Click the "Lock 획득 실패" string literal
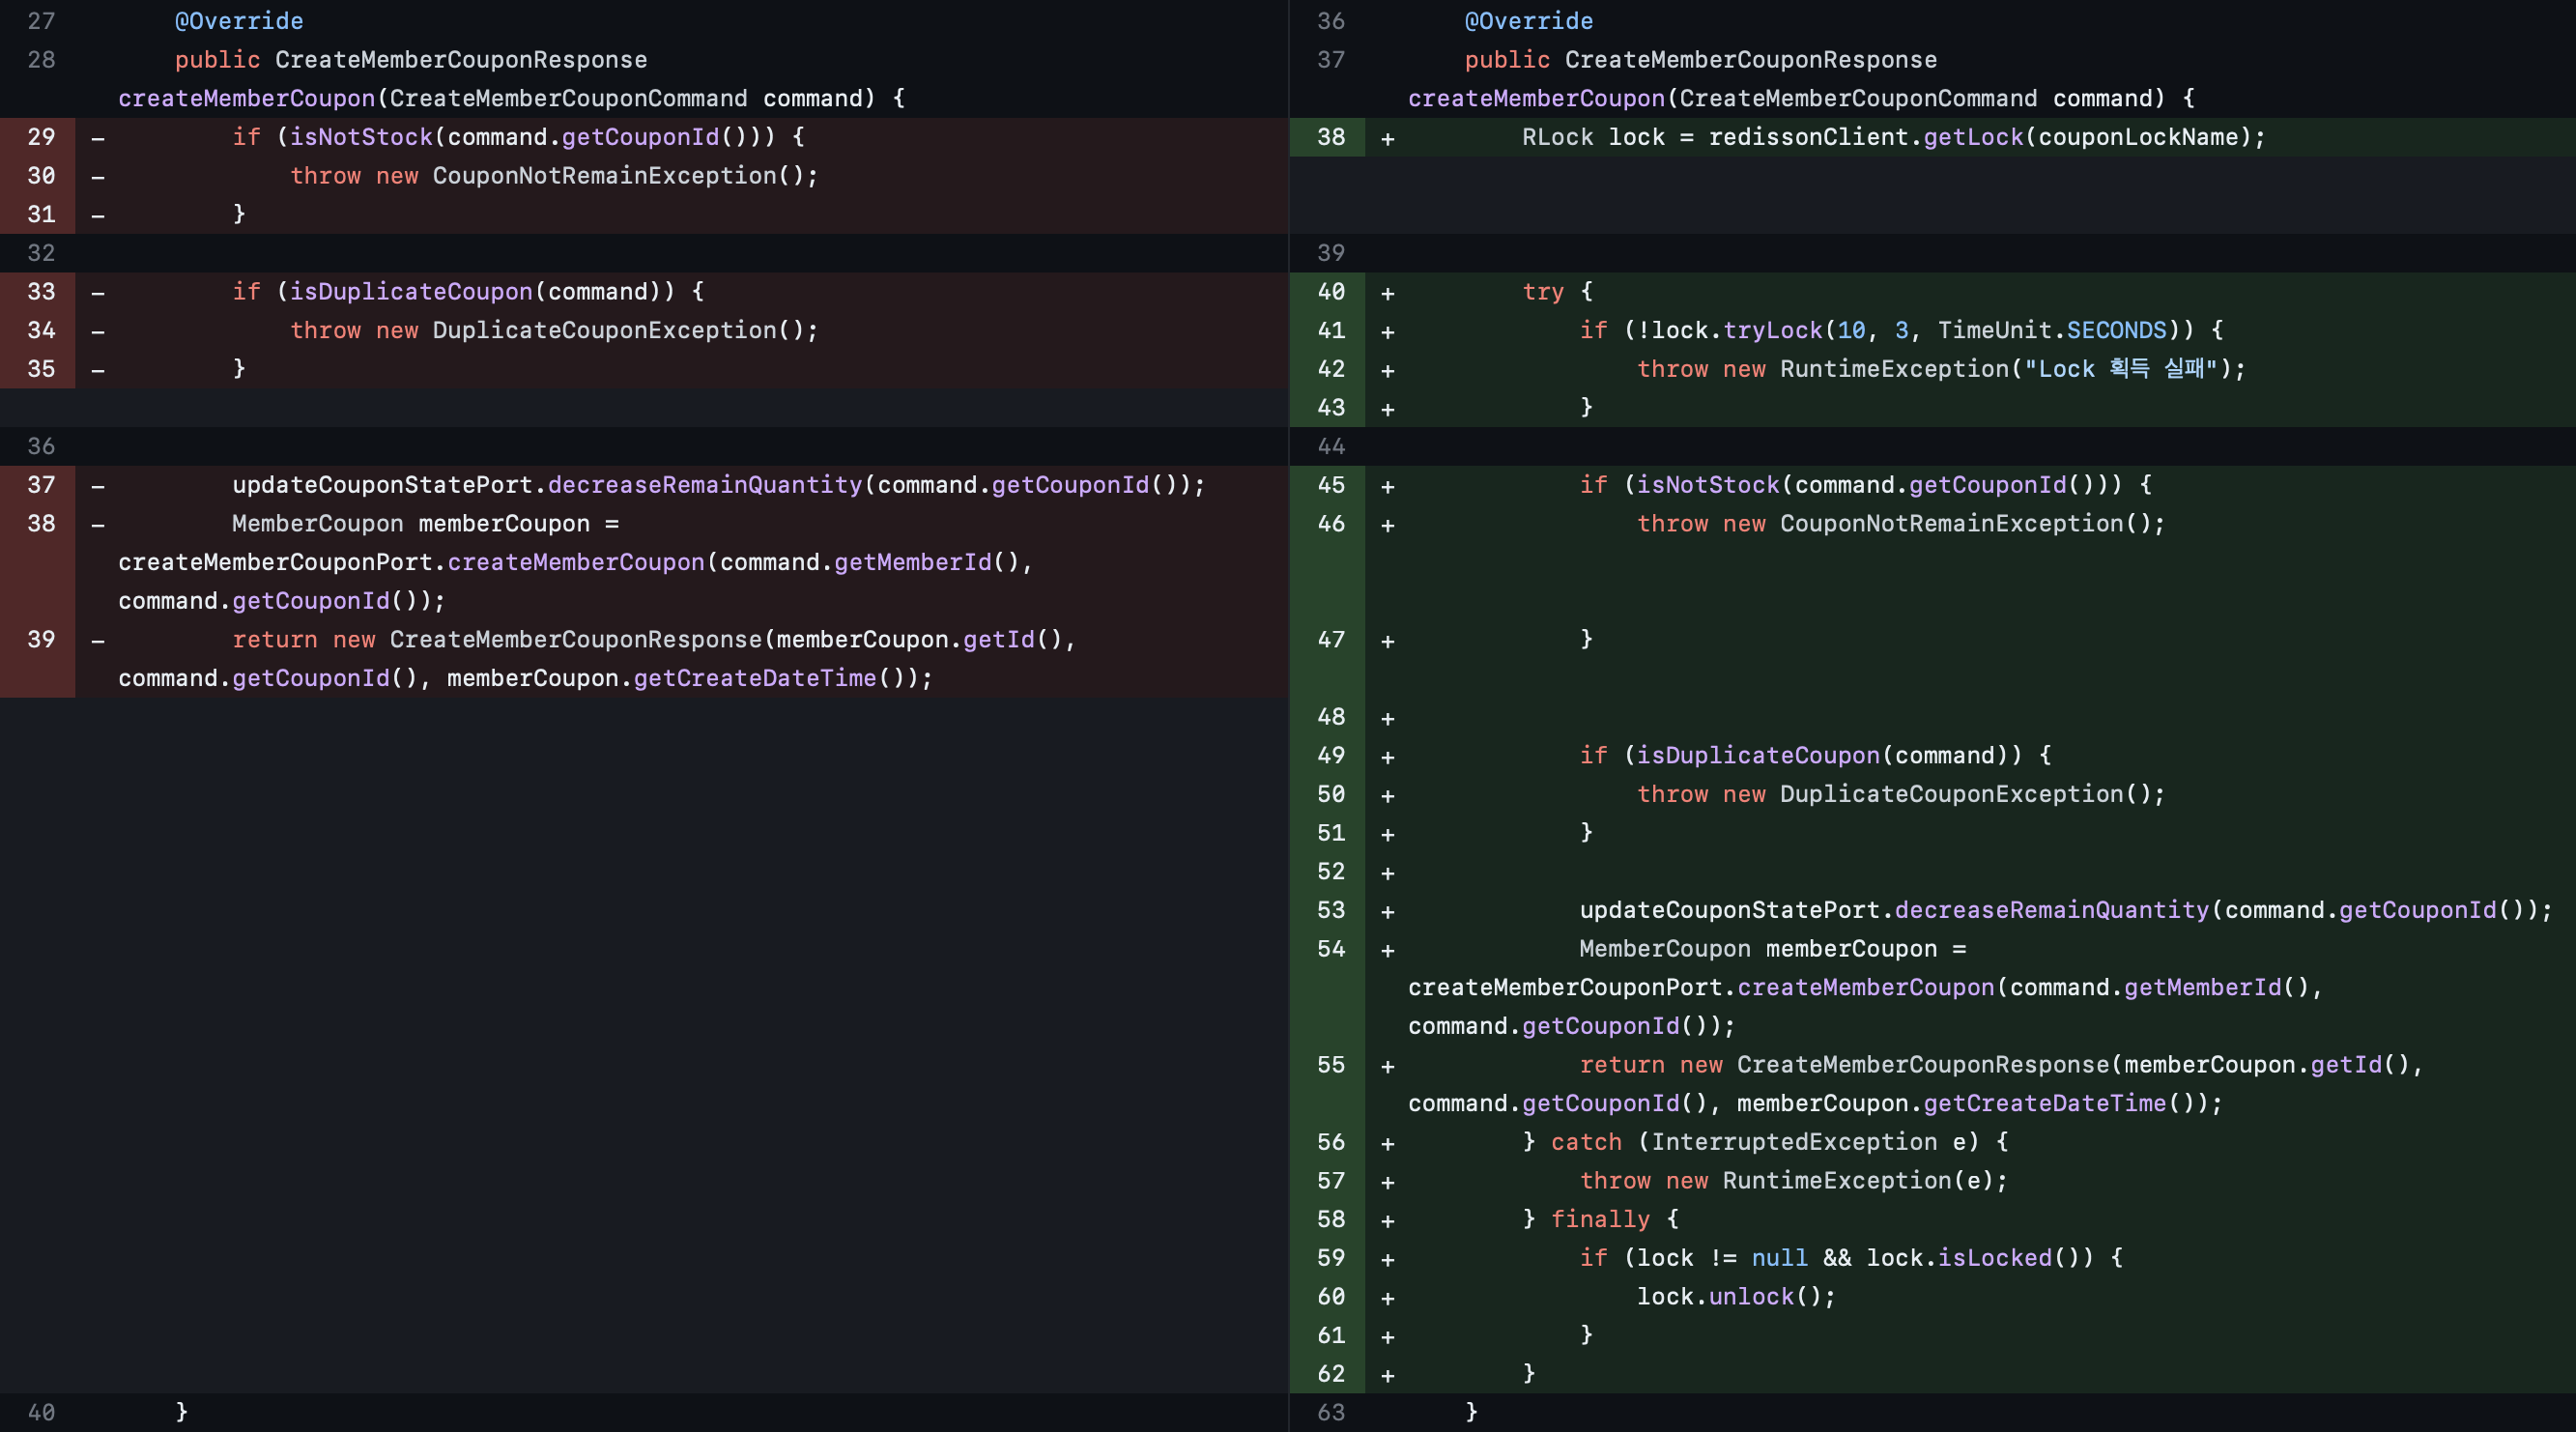 tap(2120, 369)
